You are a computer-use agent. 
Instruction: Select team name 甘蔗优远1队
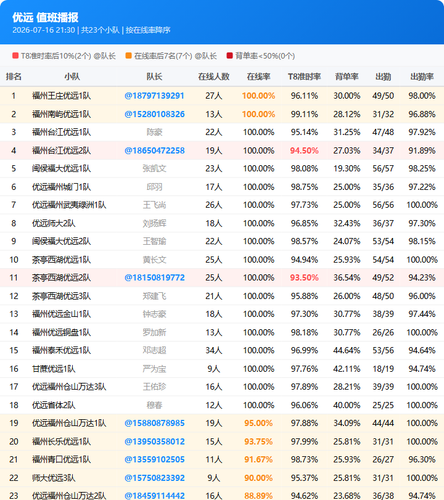coord(54,369)
